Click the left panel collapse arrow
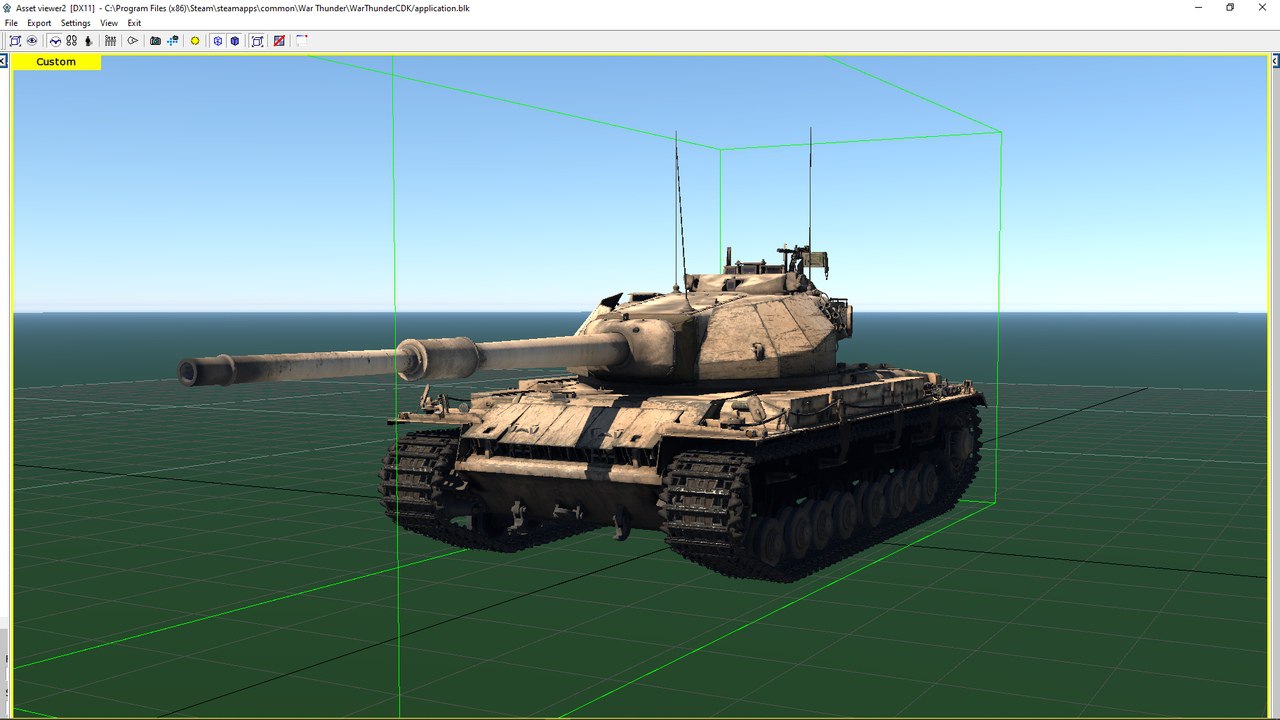 pyautogui.click(x=4, y=61)
